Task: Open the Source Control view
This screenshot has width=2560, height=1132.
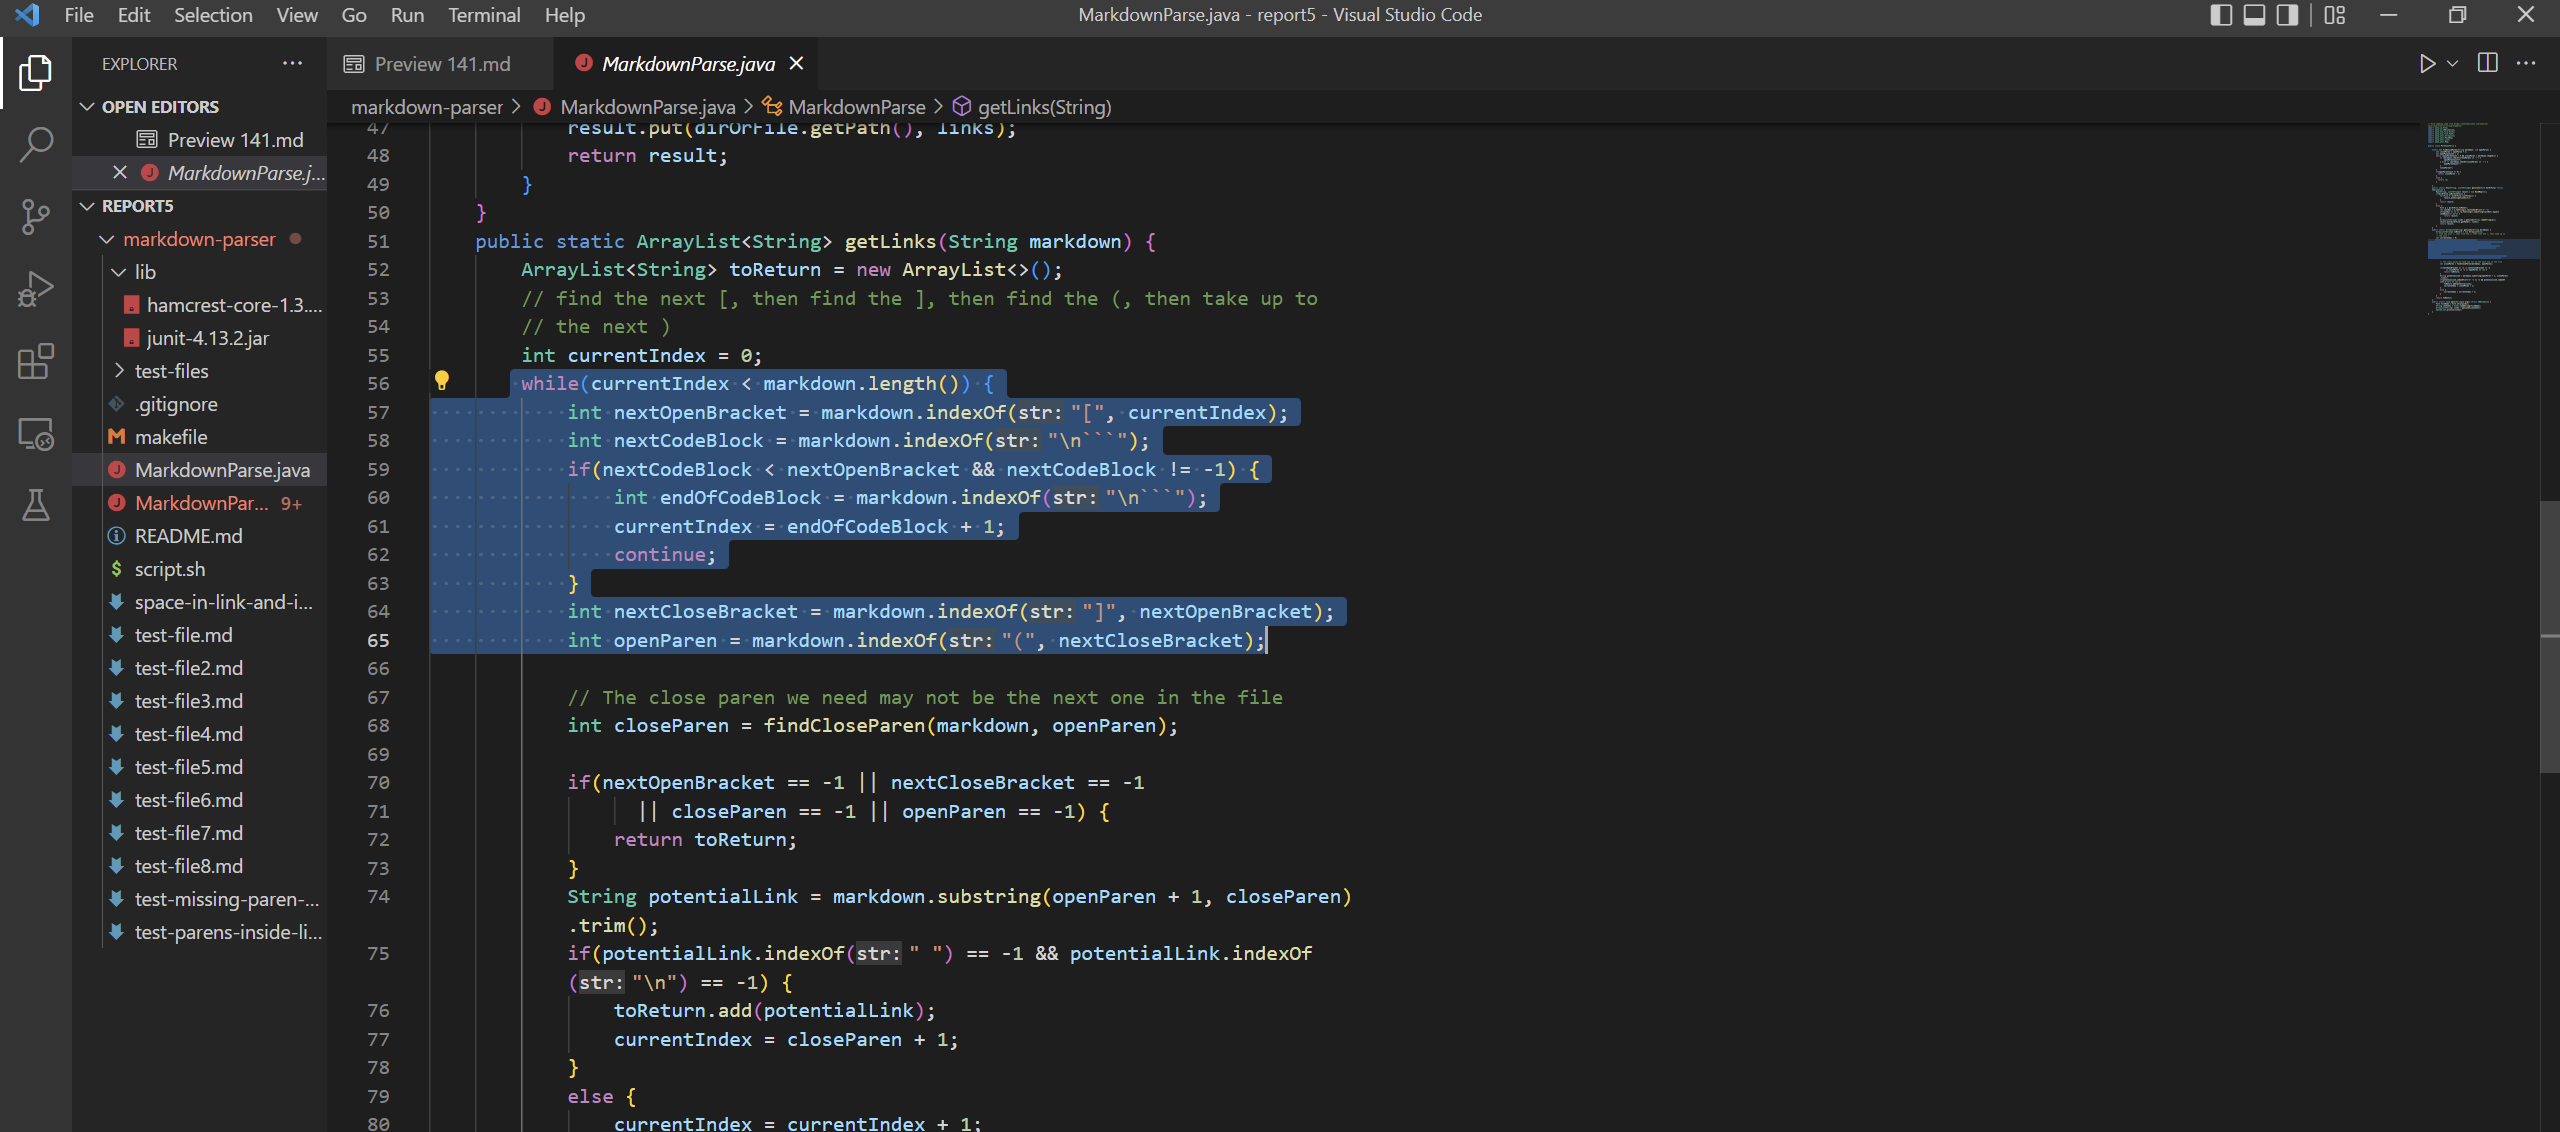Action: click(36, 216)
